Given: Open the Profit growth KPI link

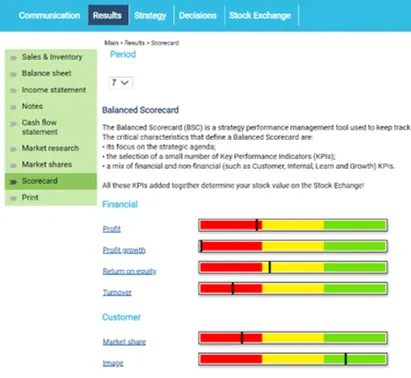Looking at the screenshot, I should pos(124,250).
